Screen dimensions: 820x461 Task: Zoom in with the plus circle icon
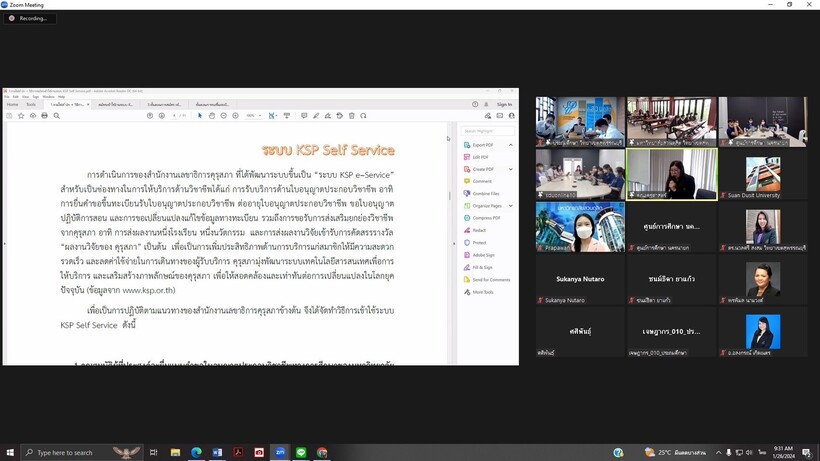pyautogui.click(x=235, y=116)
